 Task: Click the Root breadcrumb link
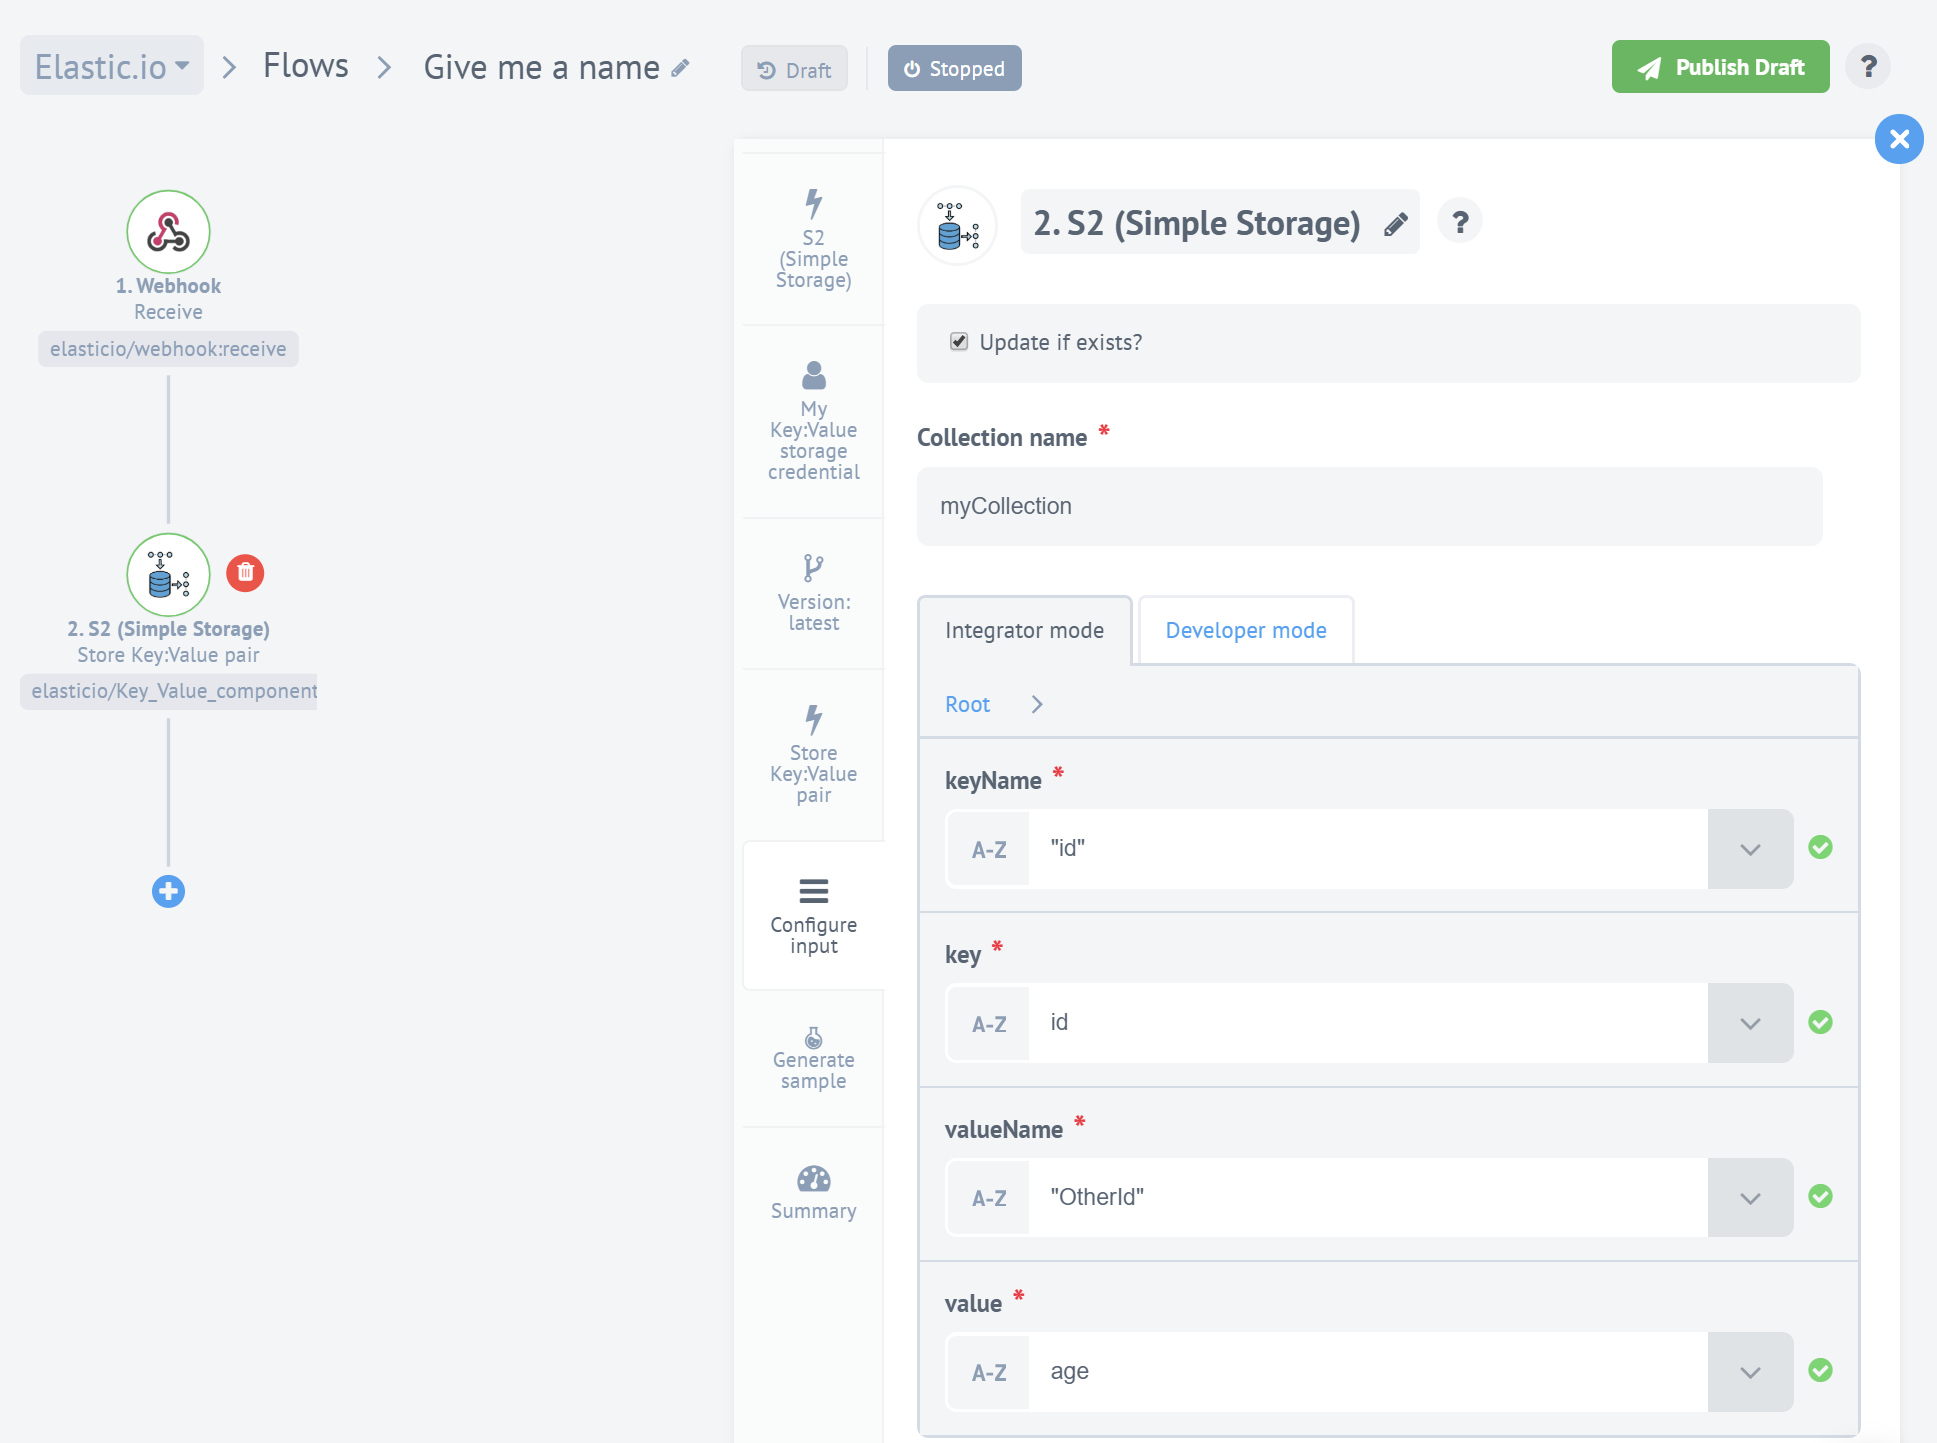(x=967, y=704)
